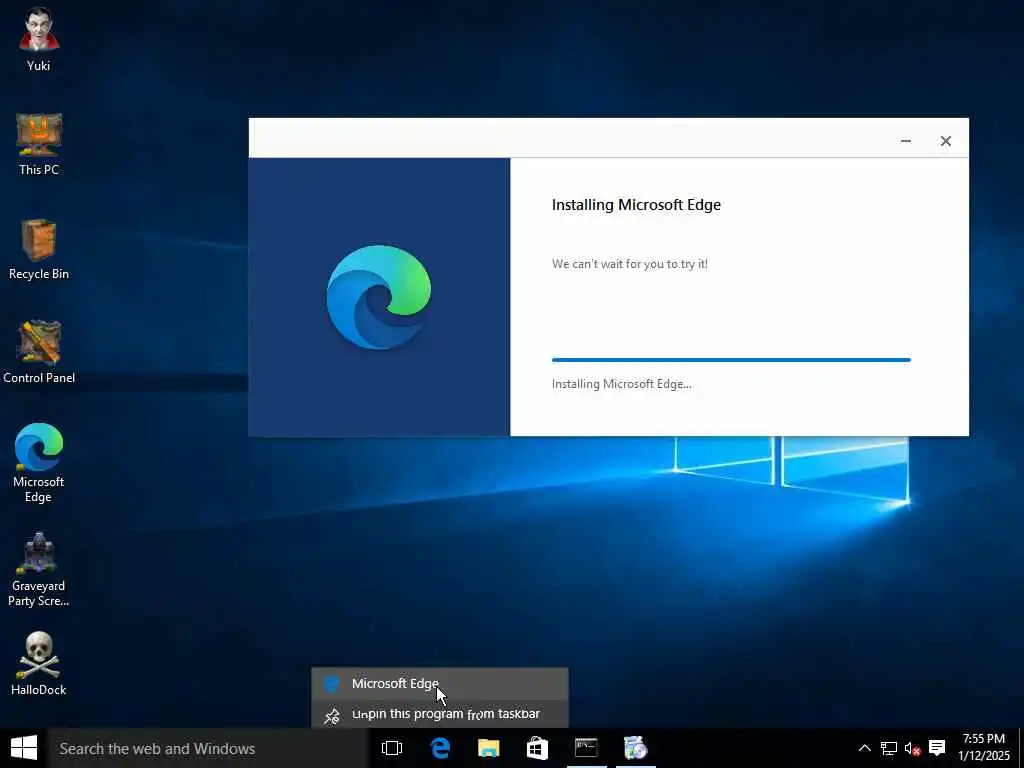Select the HalloDock skull desktop icon
This screenshot has height=768, width=1024.
pos(39,663)
